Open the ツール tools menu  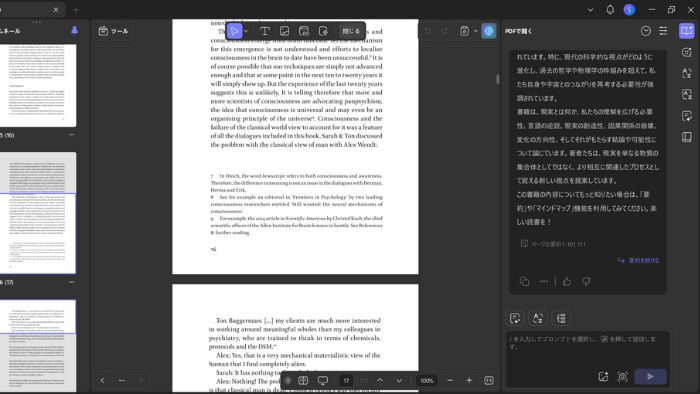[x=113, y=31]
